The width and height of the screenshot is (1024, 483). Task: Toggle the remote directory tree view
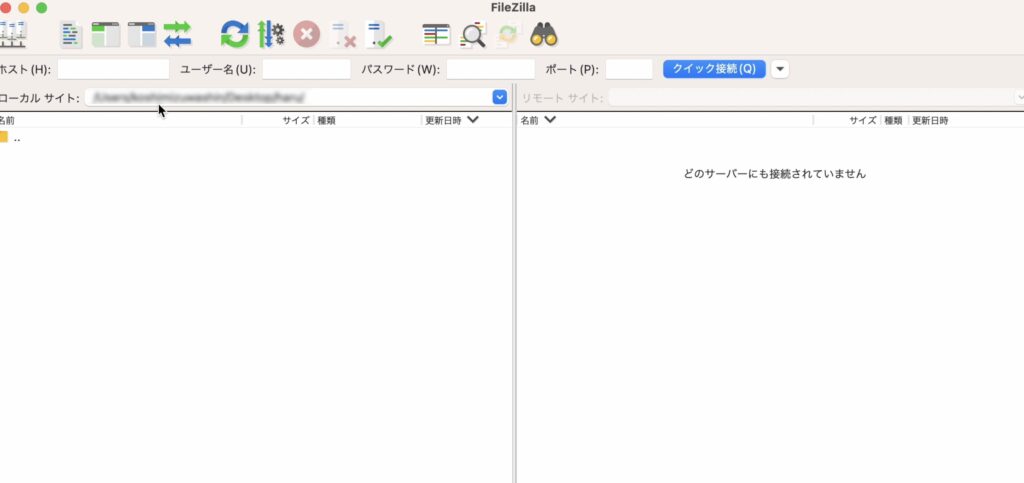[142, 35]
